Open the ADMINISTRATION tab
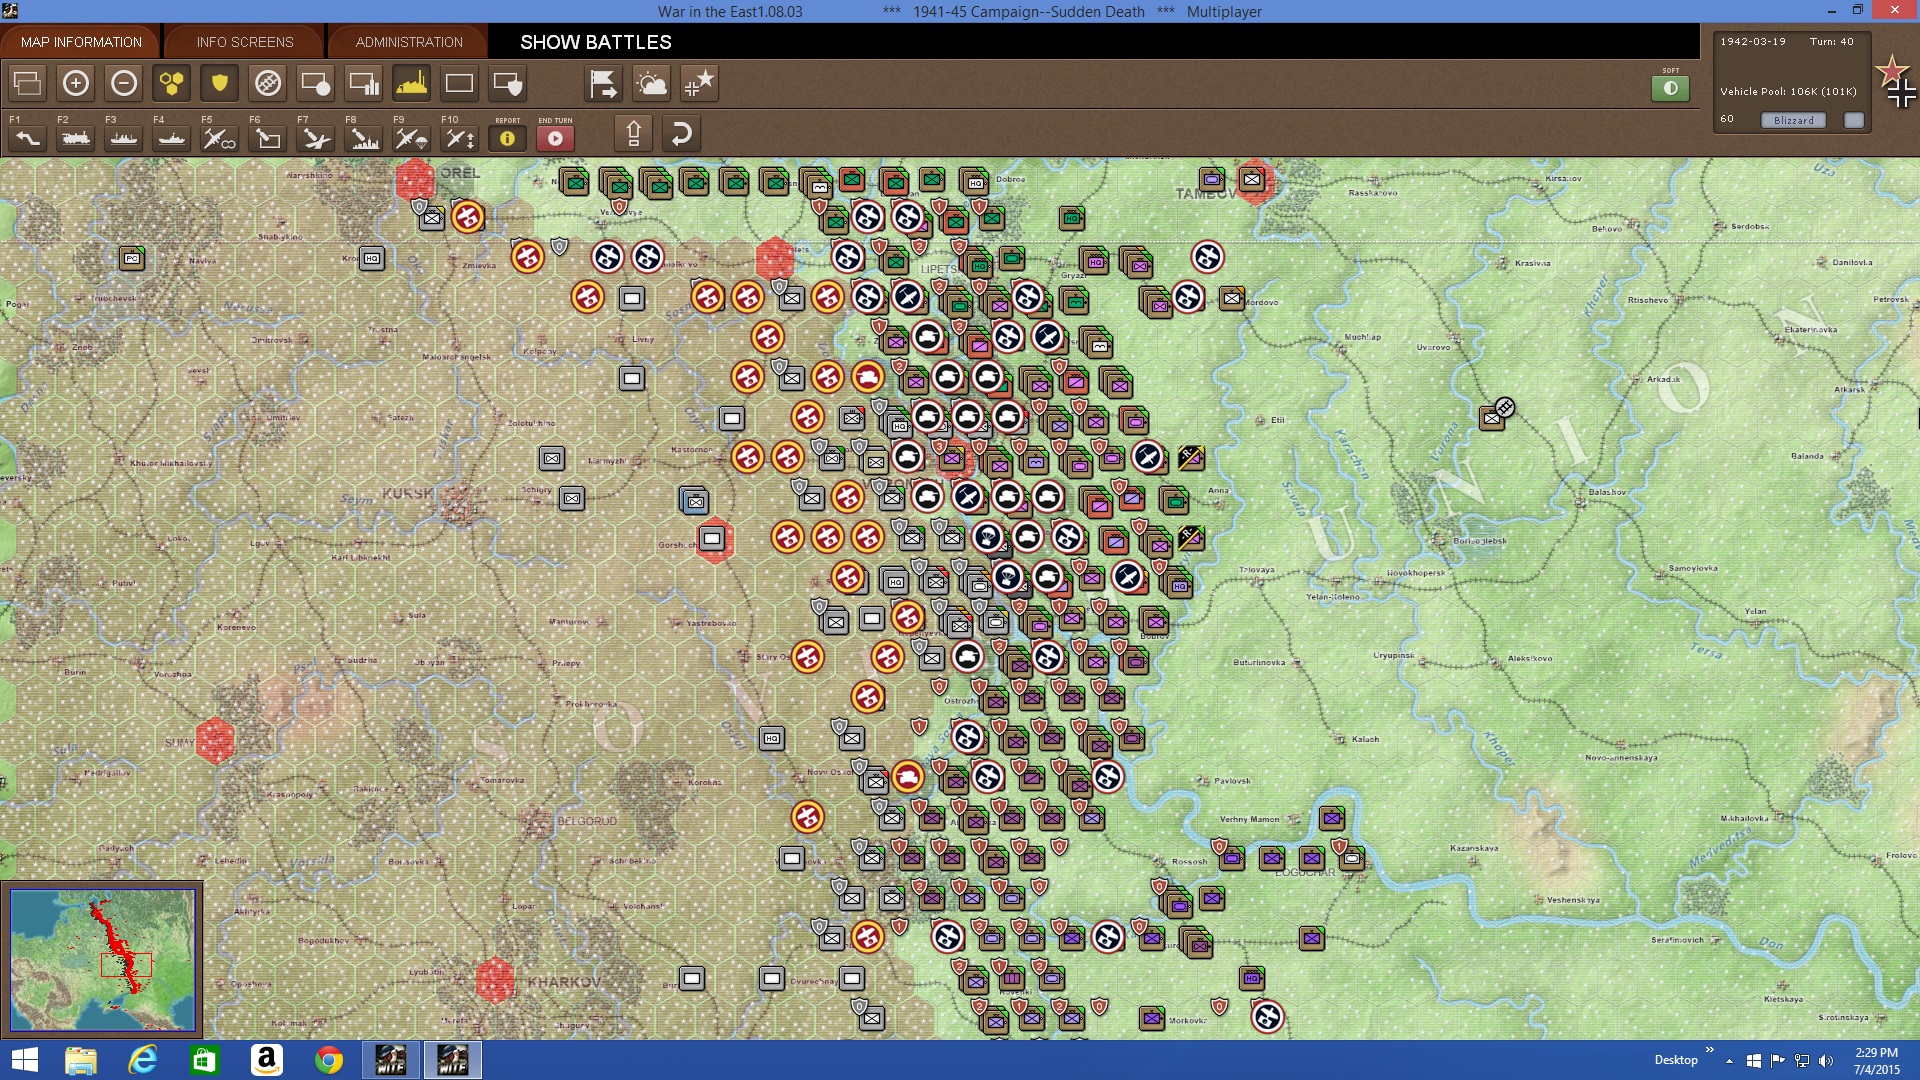The height and width of the screenshot is (1080, 1920). point(409,42)
